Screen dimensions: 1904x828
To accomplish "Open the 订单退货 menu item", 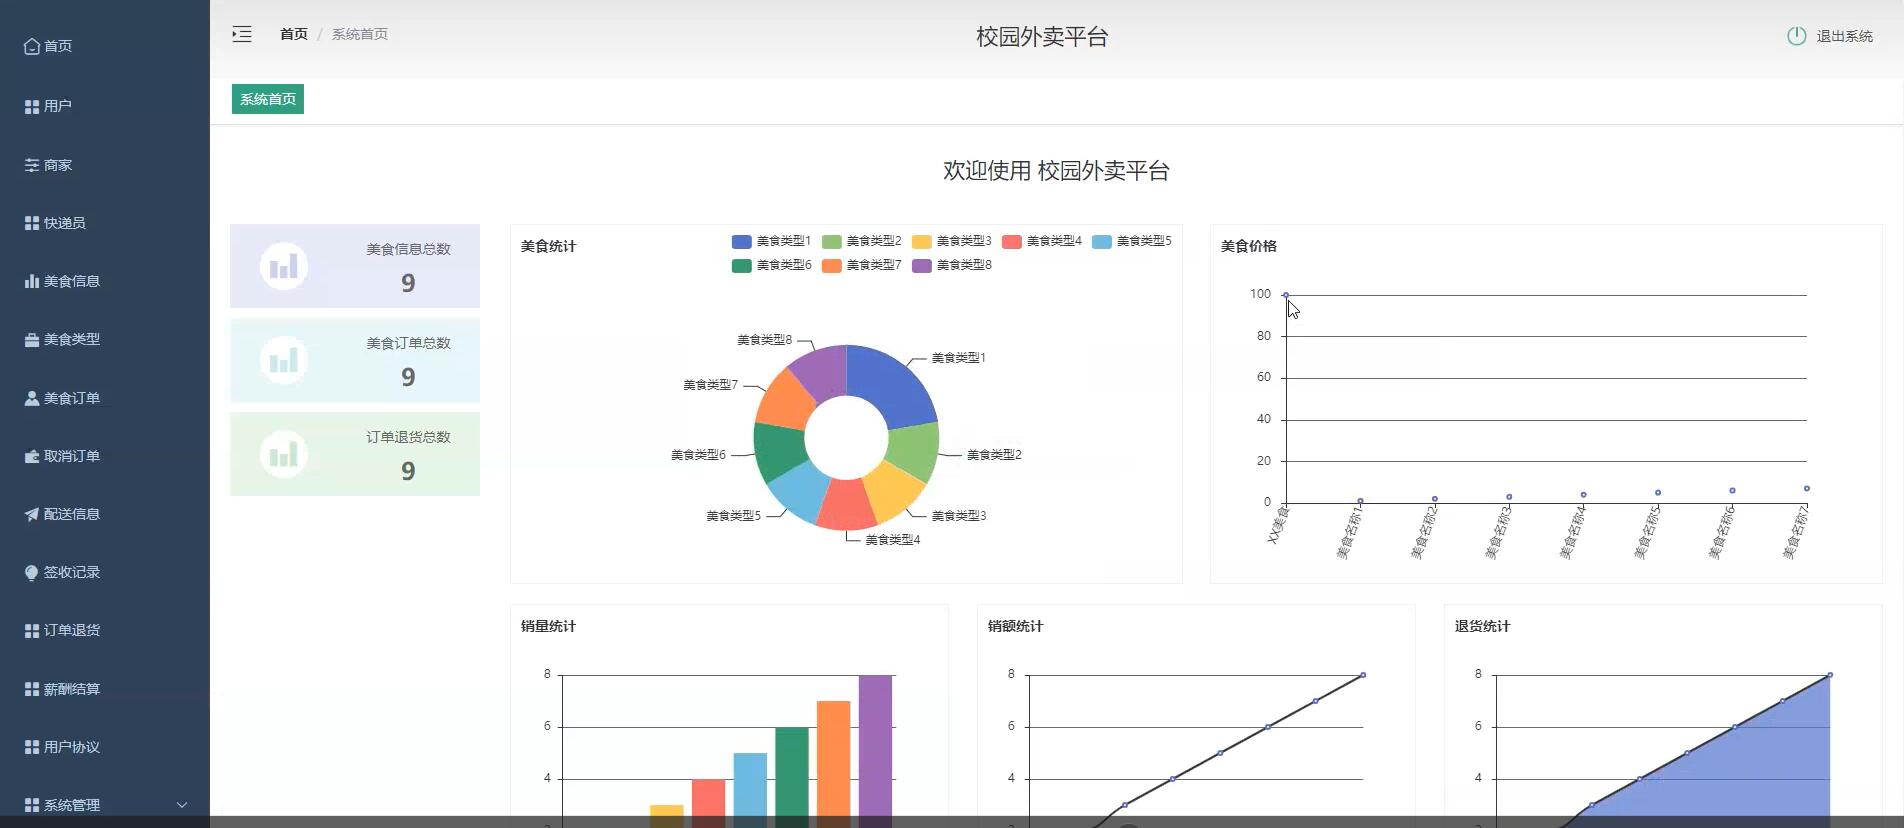I will pyautogui.click(x=105, y=630).
